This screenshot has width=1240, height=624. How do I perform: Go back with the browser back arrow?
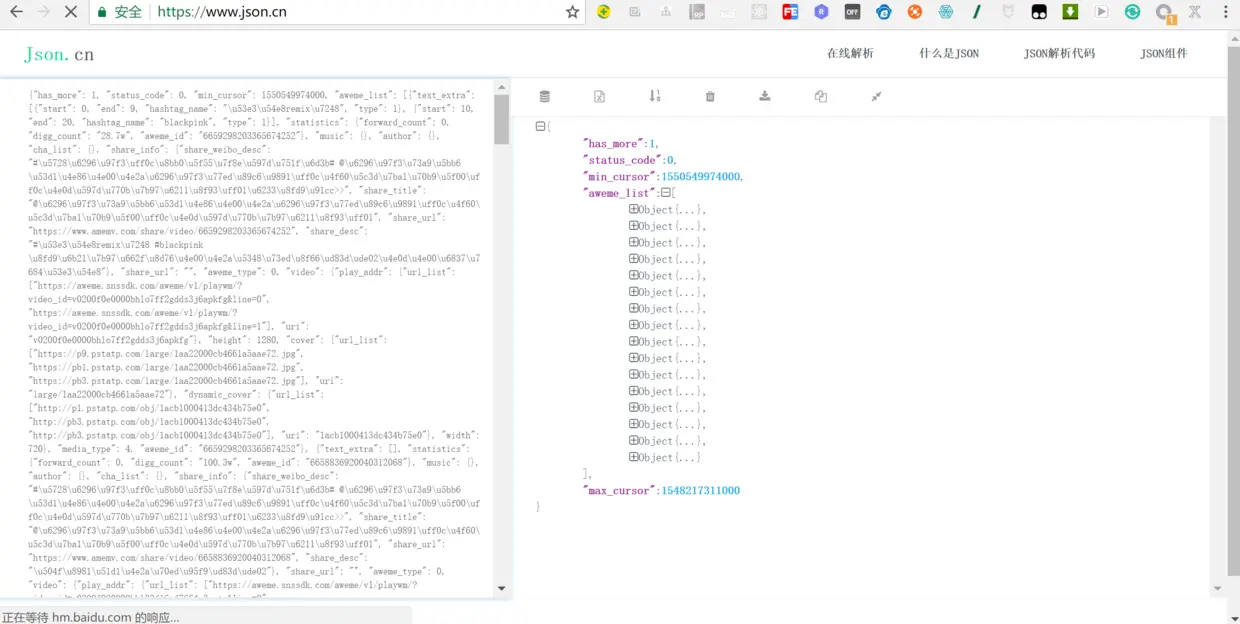(x=16, y=12)
